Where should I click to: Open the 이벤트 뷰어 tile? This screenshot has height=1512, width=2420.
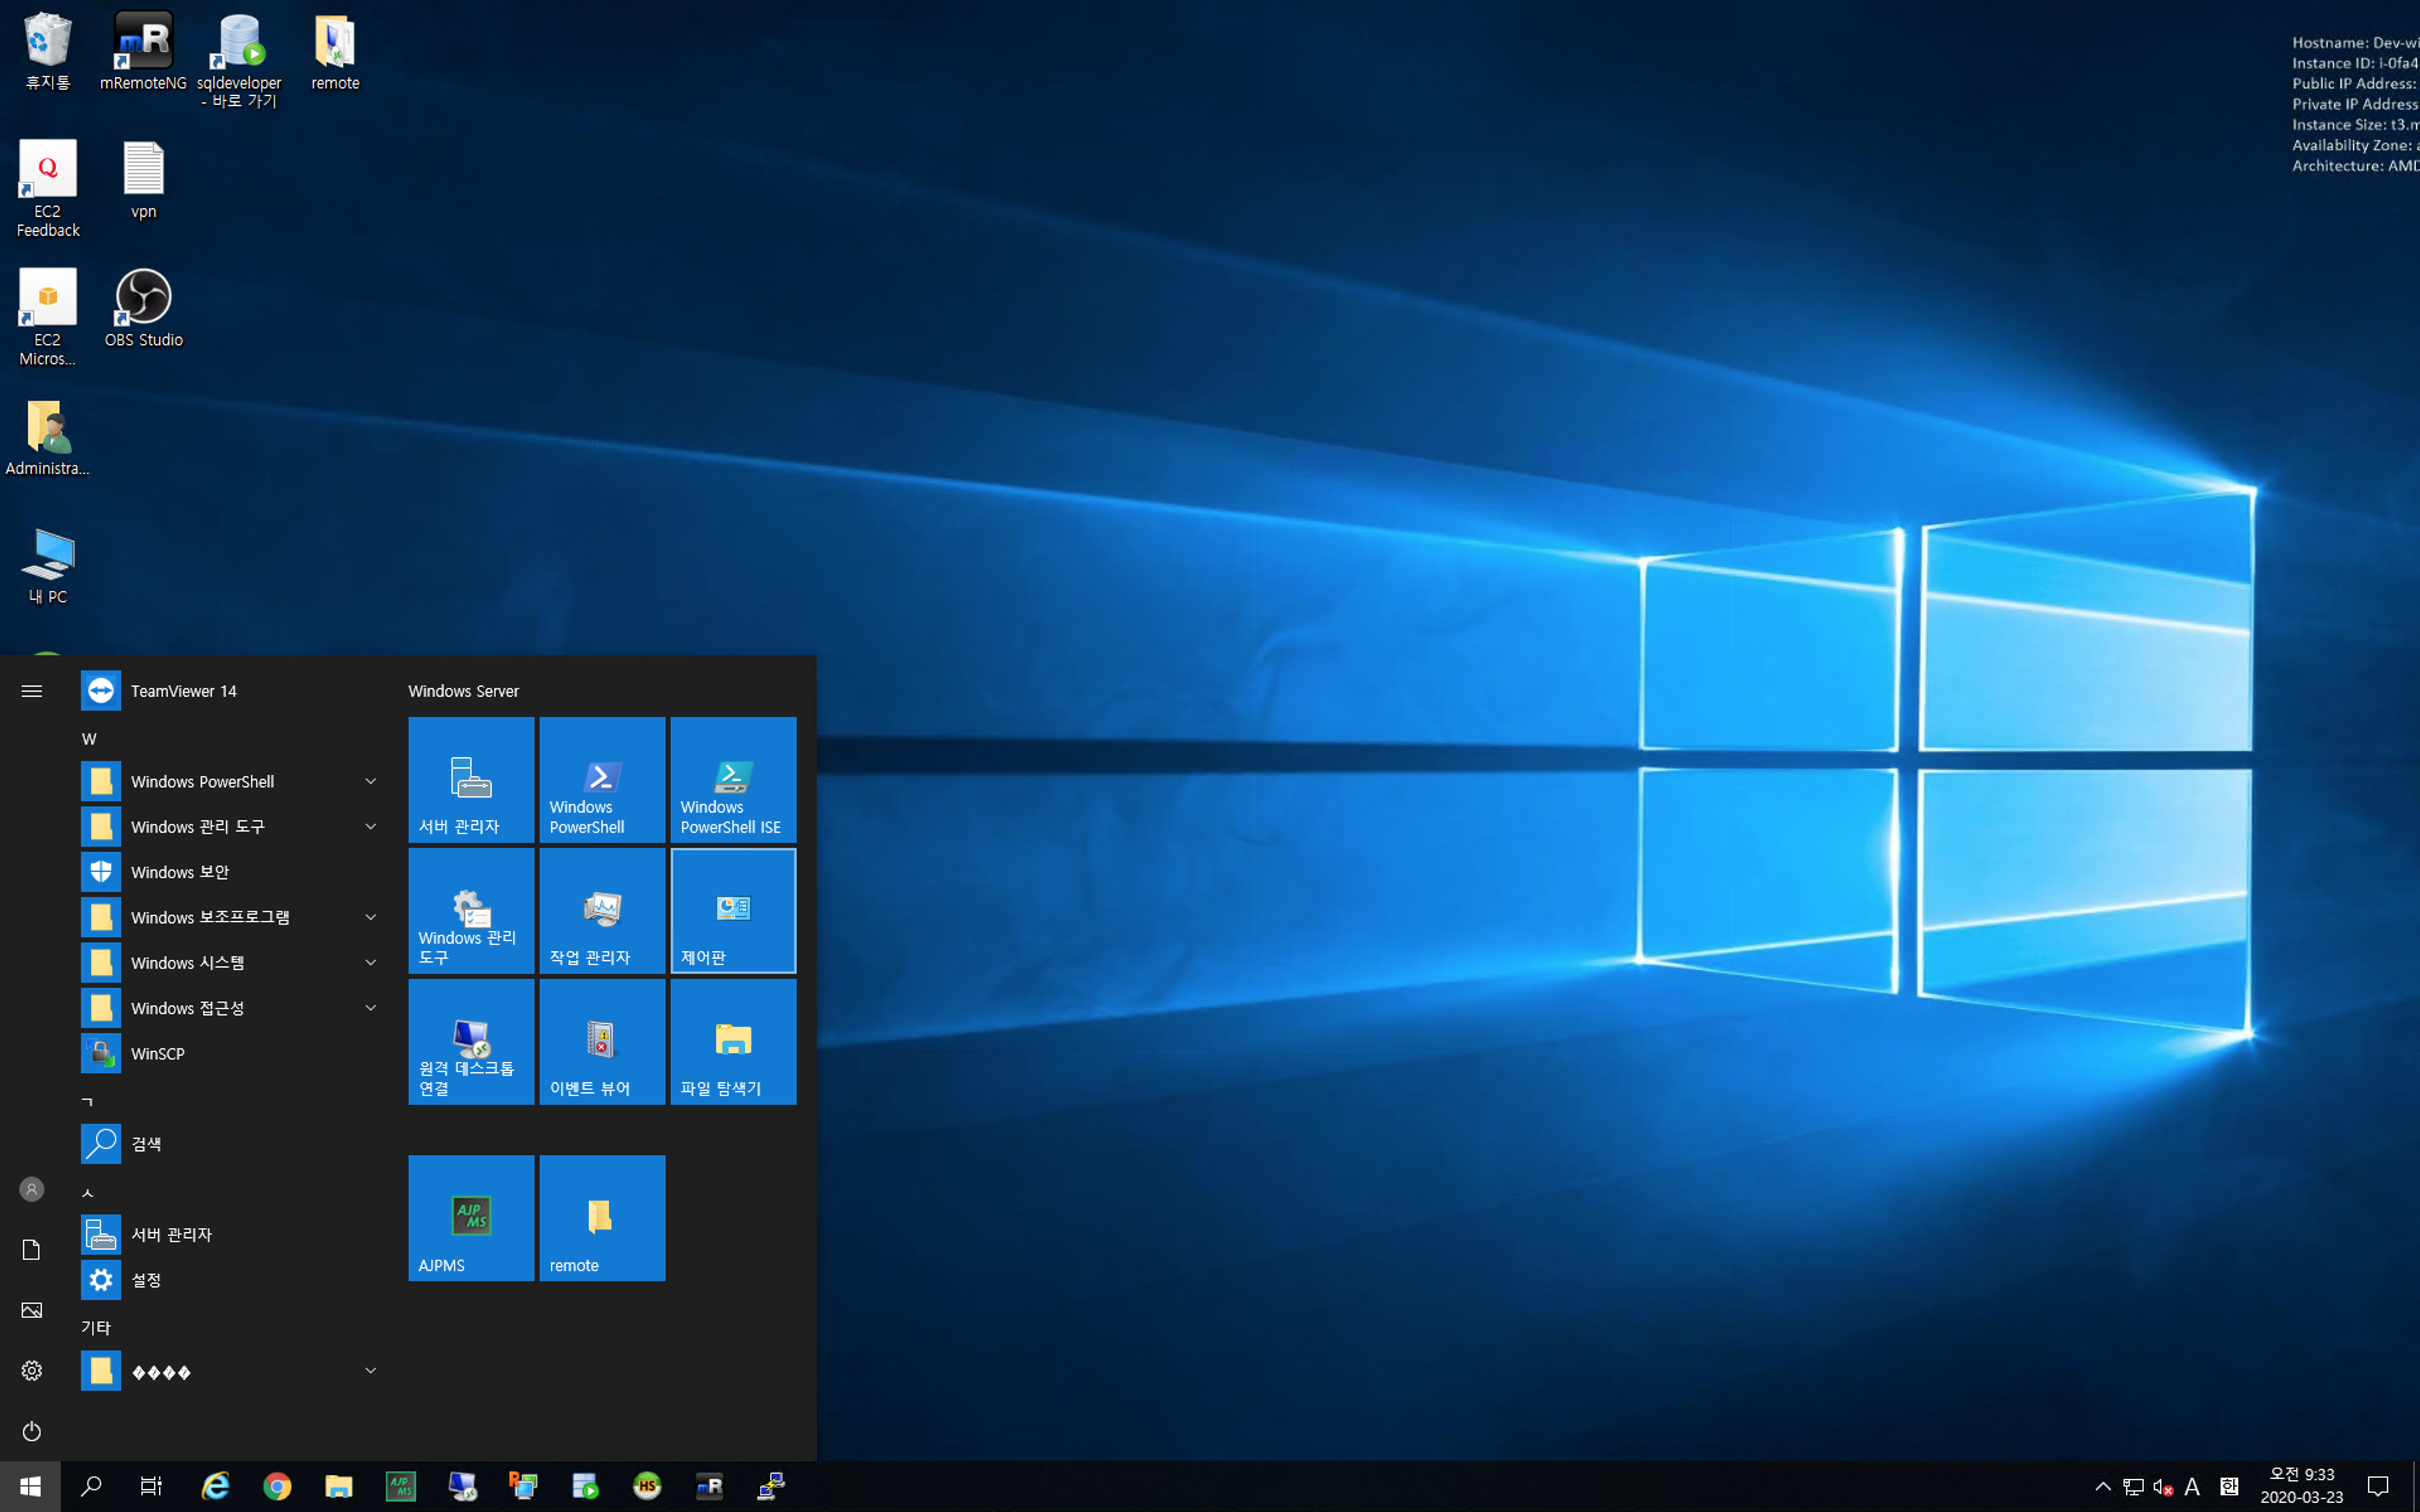[602, 1041]
